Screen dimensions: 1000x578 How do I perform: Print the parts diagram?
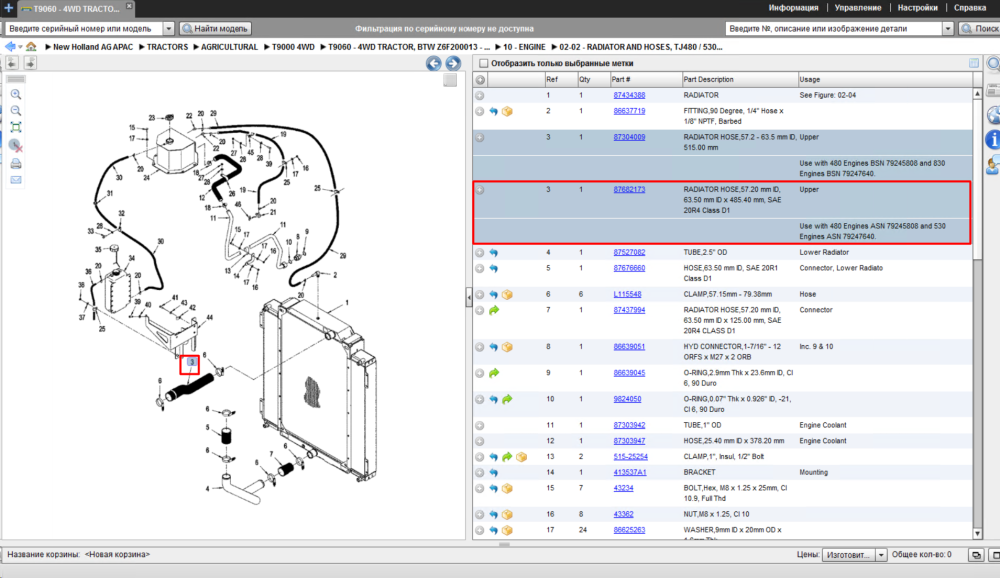[16, 163]
